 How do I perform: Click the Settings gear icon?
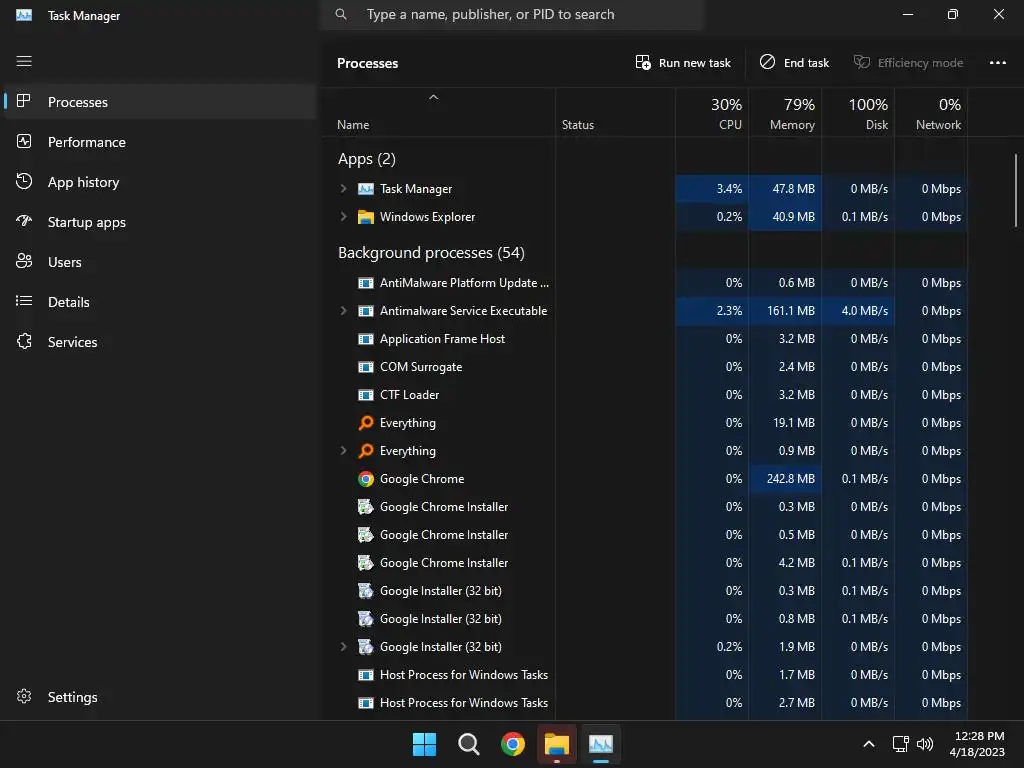coord(24,696)
